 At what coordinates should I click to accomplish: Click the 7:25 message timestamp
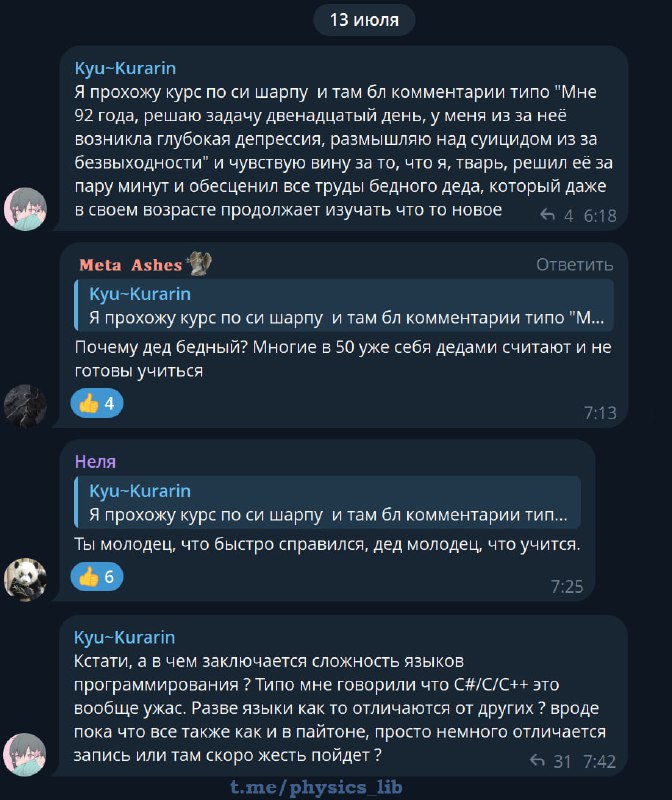[567, 586]
